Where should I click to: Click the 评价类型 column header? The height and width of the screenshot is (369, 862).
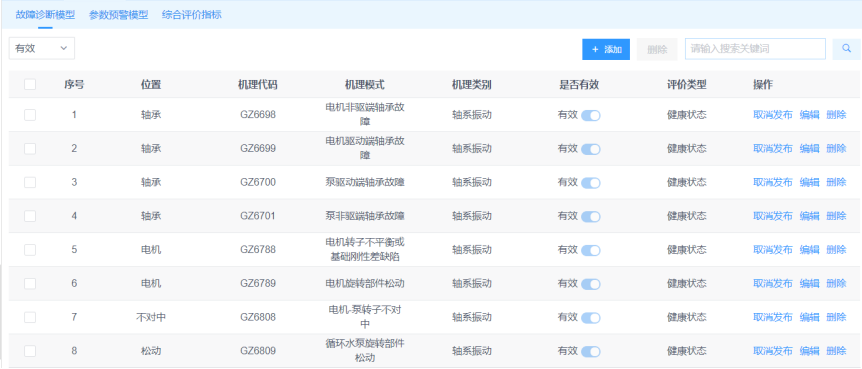coord(687,85)
